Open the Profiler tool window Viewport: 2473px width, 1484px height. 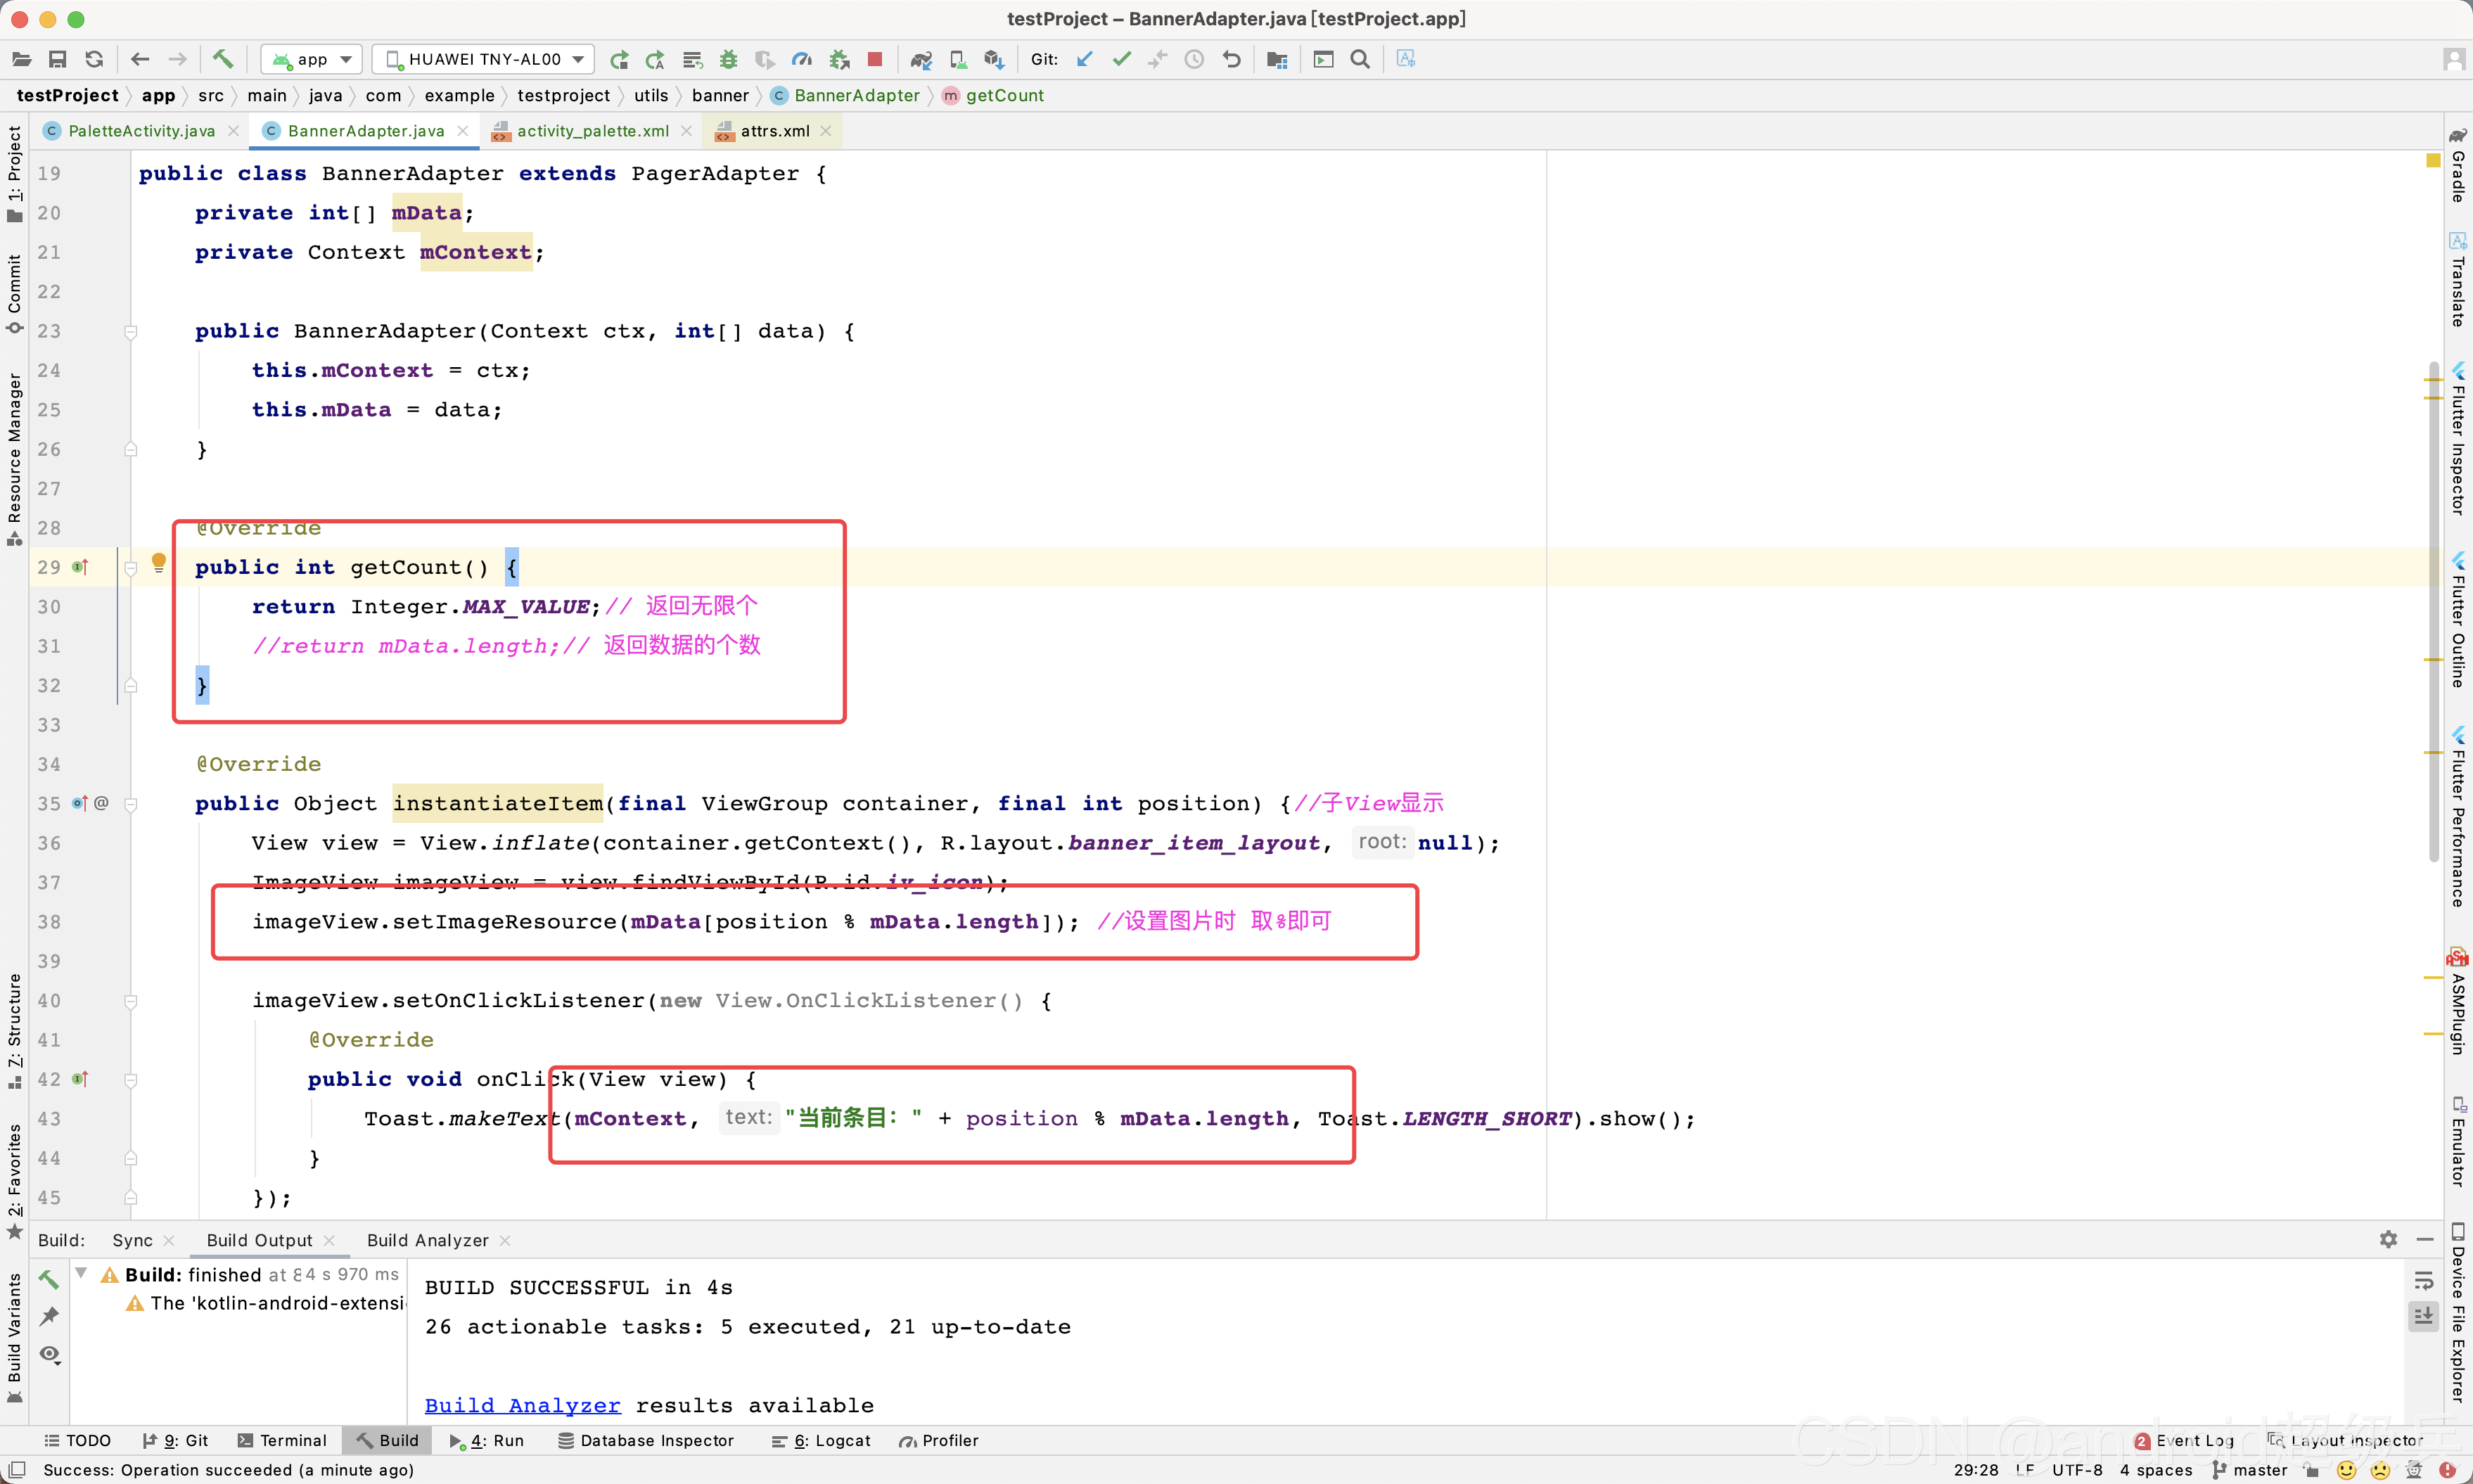938,1440
